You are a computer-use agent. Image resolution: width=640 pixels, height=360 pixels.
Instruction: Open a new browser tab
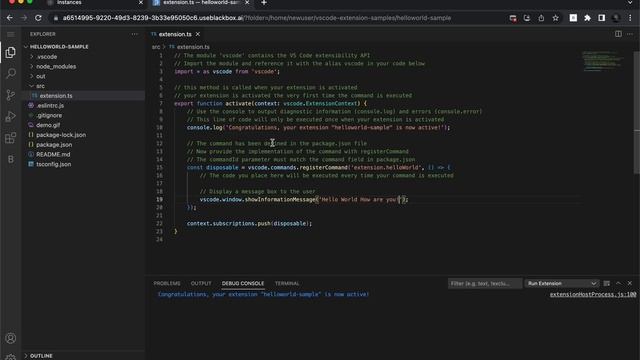click(264, 3)
